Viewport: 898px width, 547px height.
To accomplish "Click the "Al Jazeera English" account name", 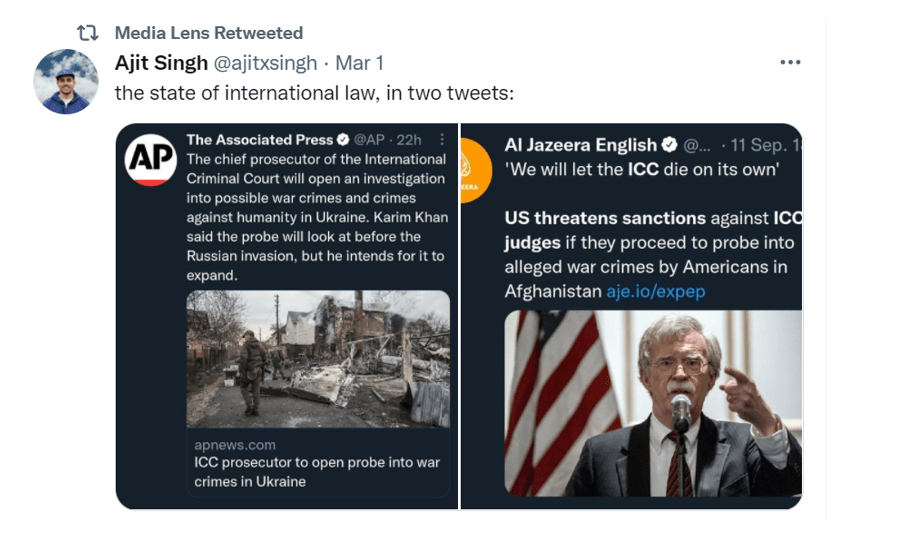I will click(581, 145).
